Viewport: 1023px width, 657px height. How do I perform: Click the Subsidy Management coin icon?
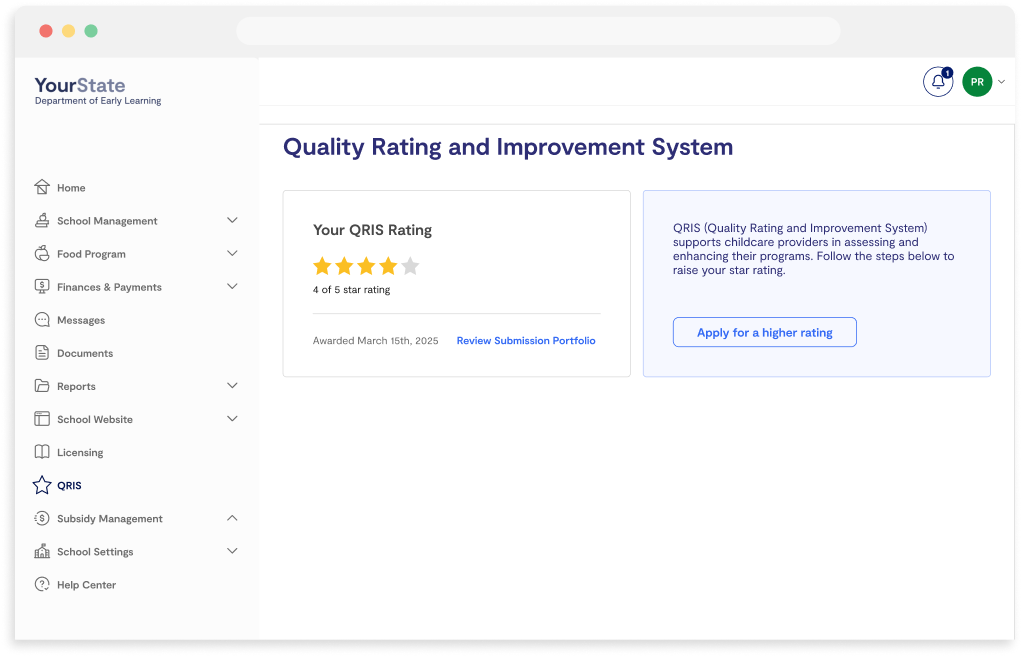click(42, 518)
